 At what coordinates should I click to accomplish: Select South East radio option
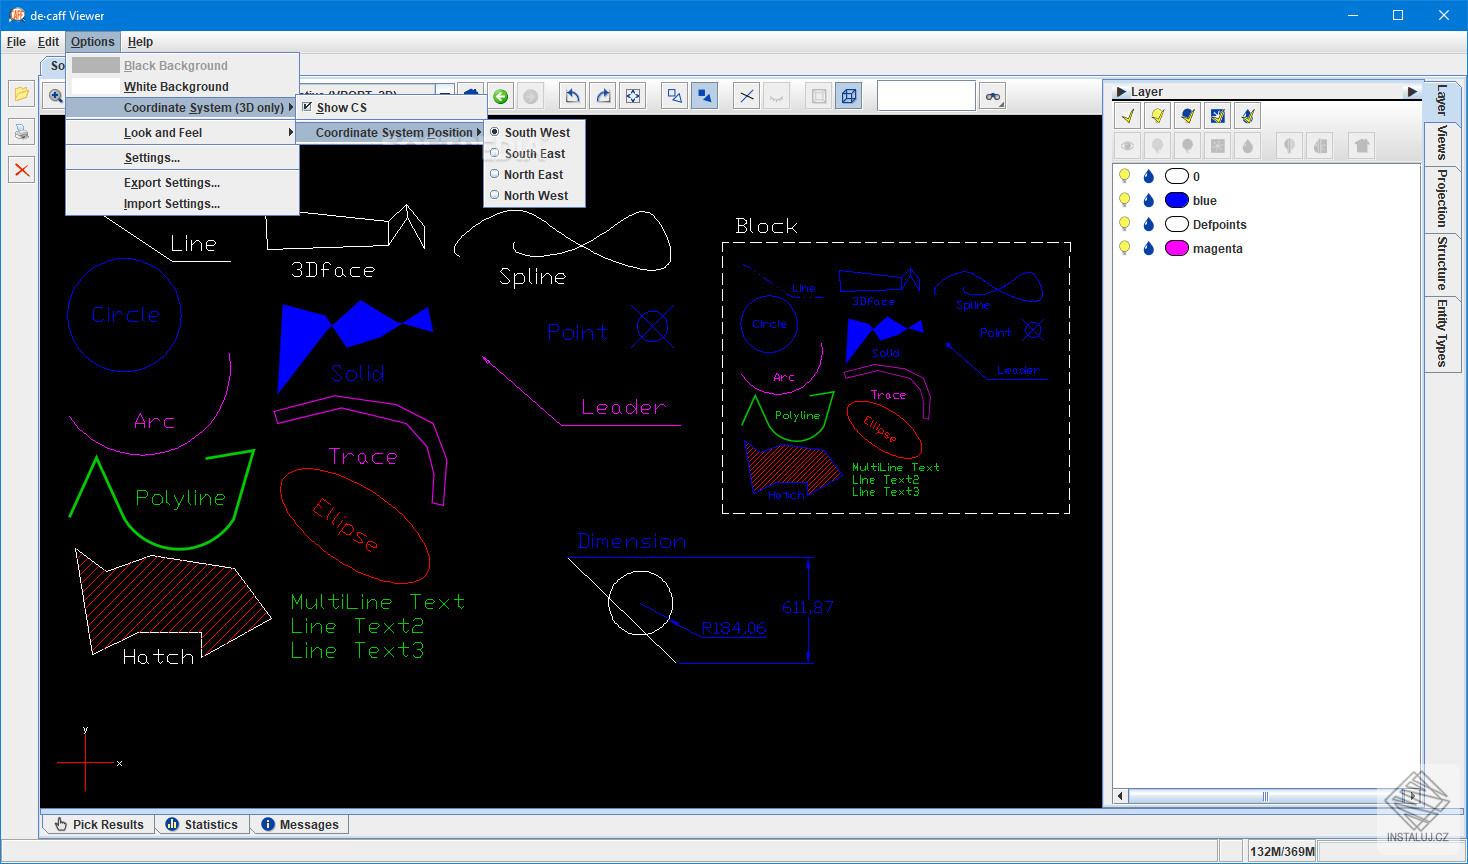click(x=494, y=153)
